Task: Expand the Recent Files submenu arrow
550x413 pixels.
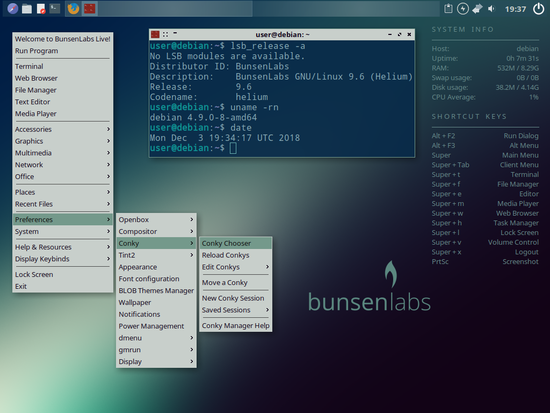Action: click(108, 204)
